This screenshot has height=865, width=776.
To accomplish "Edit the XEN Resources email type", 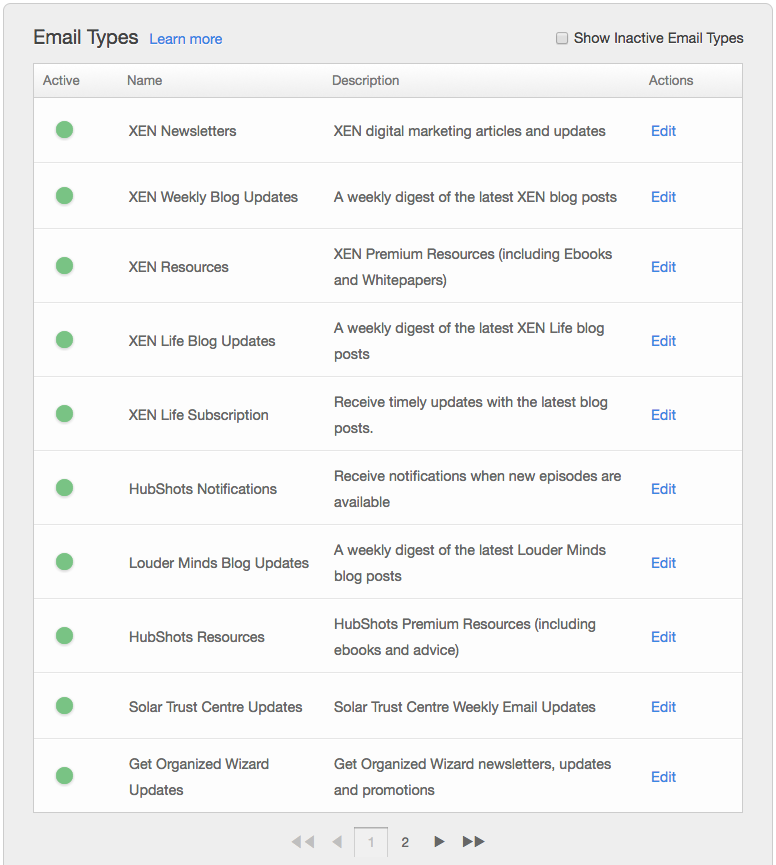I will pyautogui.click(x=663, y=267).
